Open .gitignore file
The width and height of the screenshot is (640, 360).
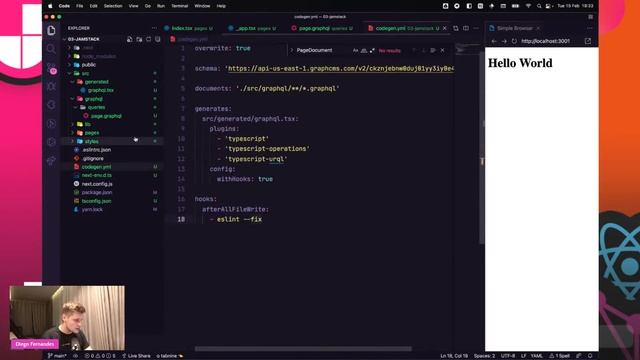[93, 158]
